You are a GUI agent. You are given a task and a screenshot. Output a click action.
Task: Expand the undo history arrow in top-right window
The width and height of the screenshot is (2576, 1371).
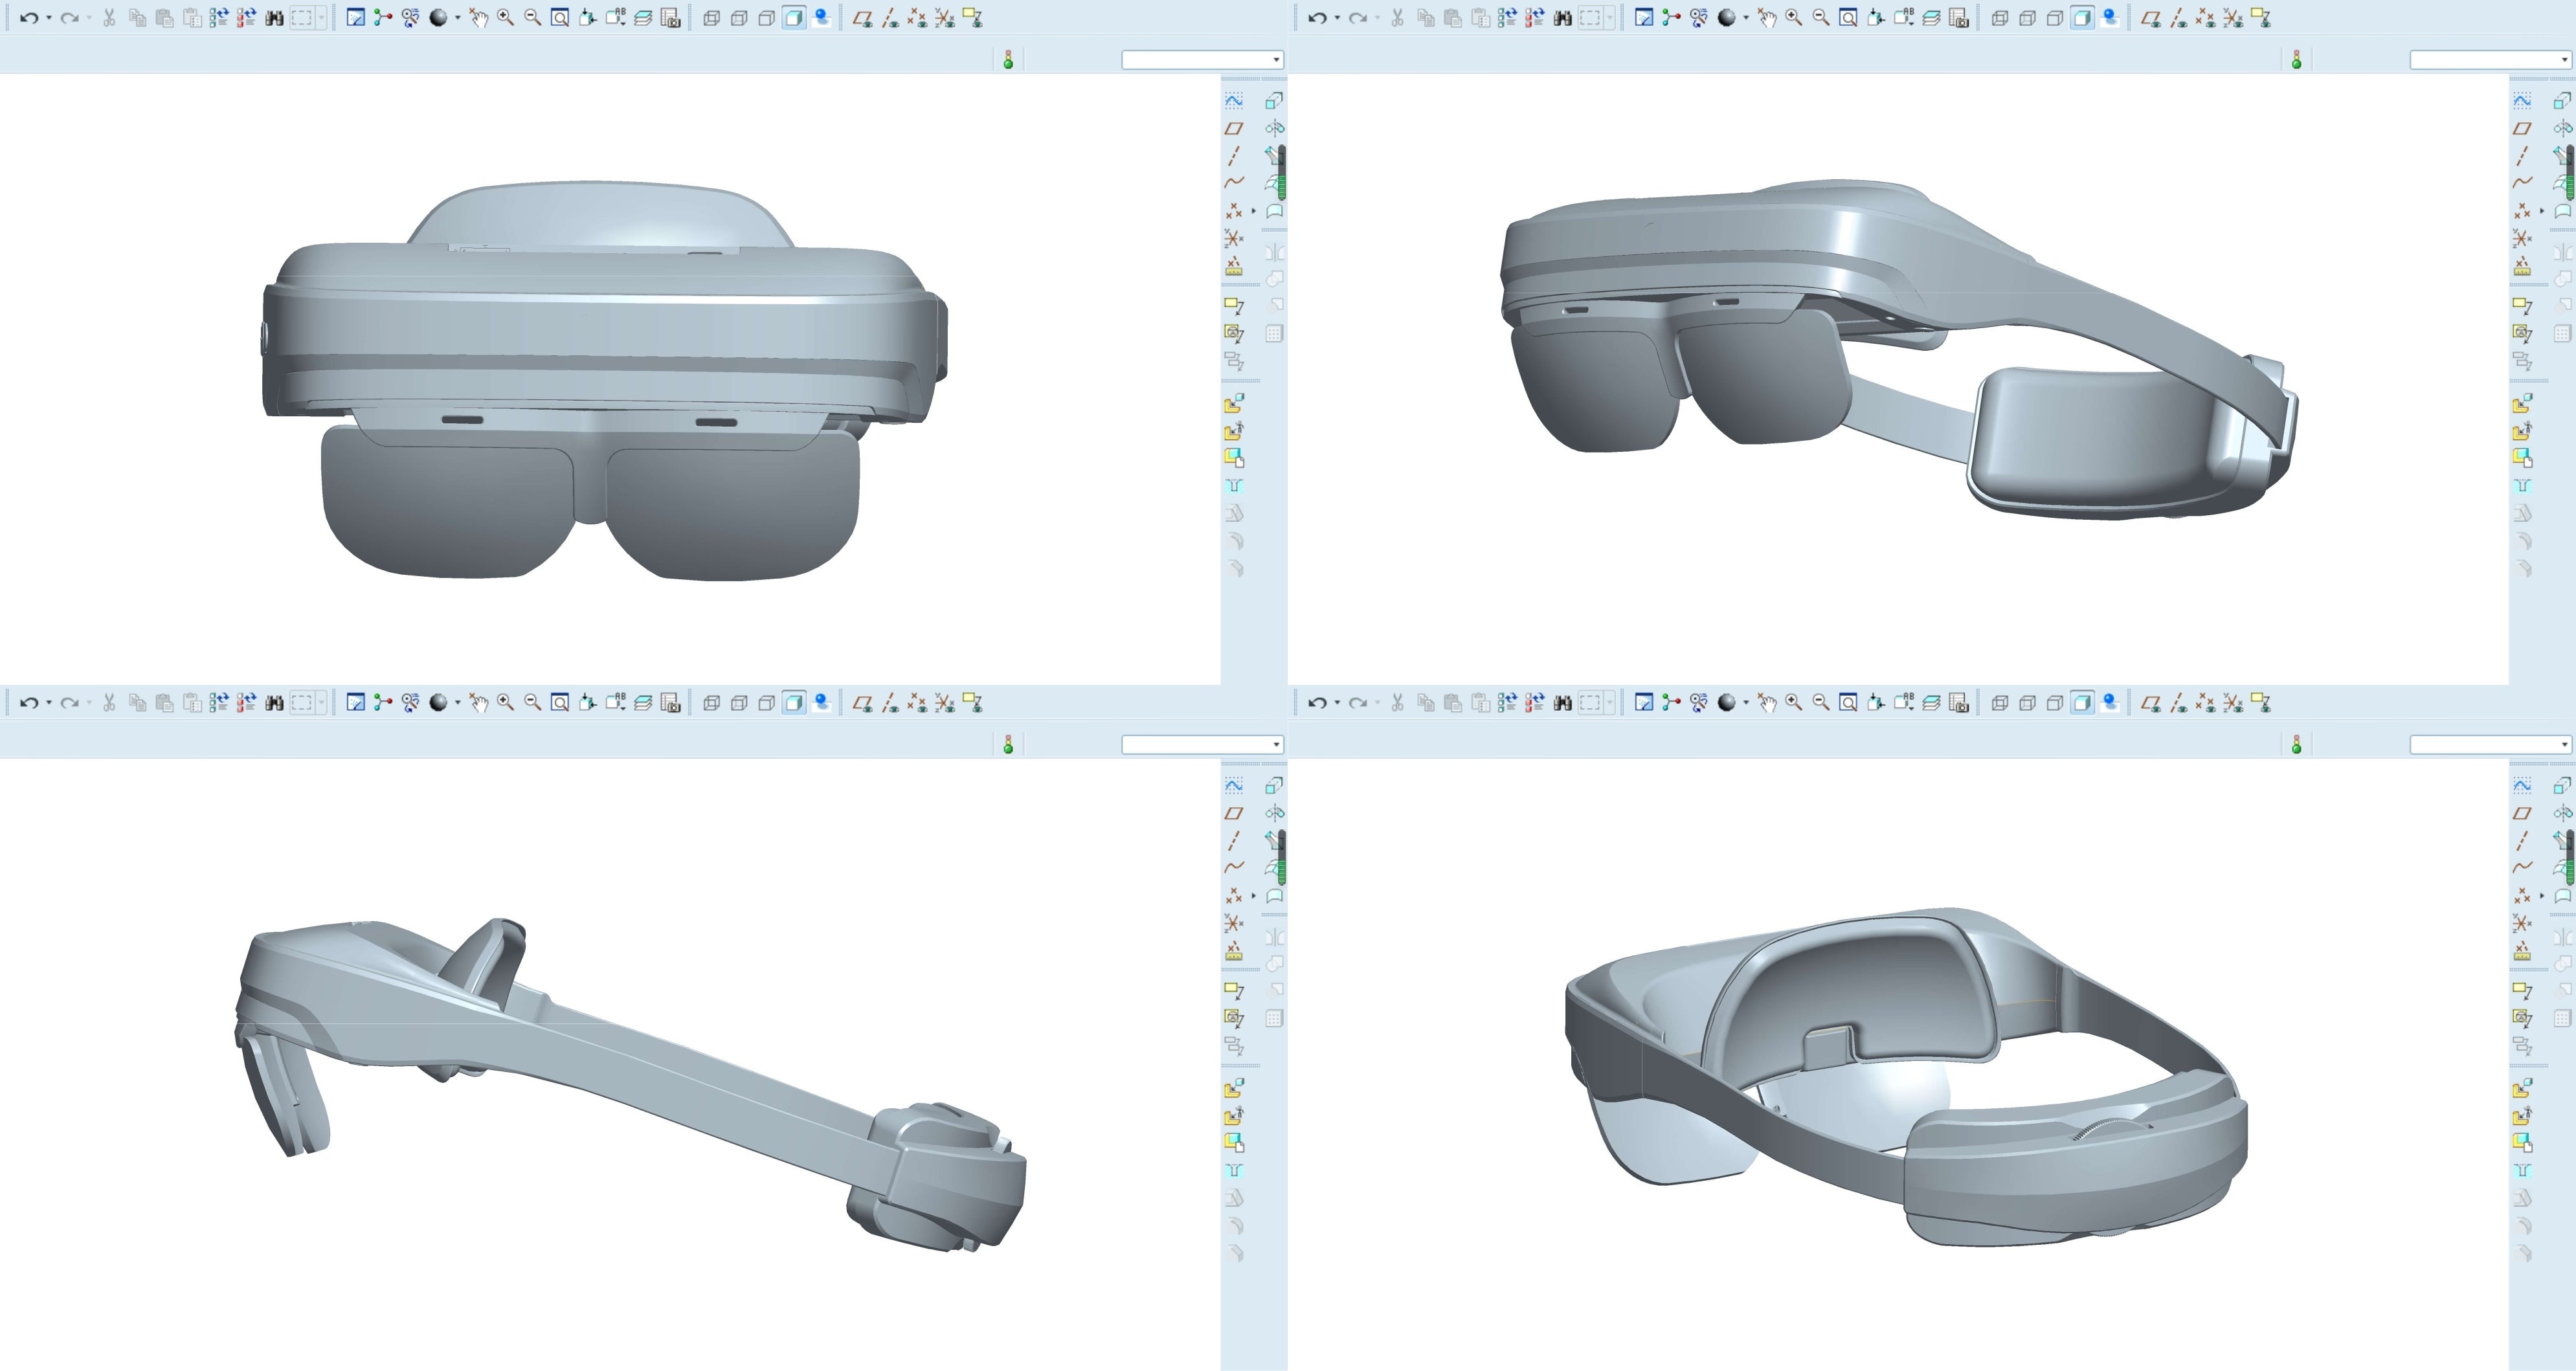tap(1337, 18)
